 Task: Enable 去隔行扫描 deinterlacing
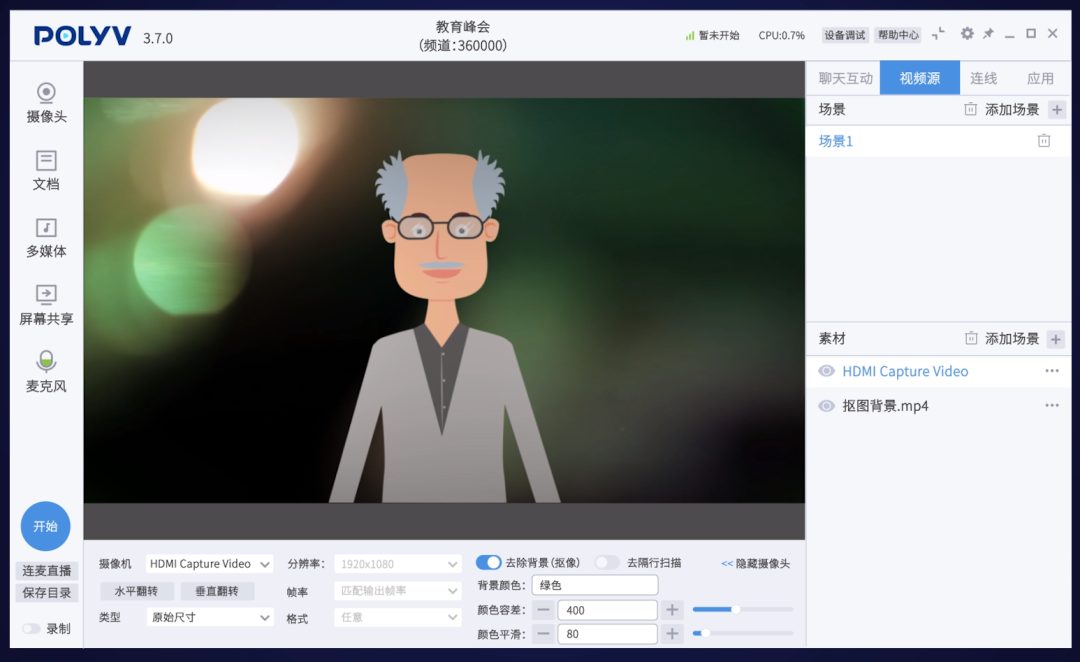(607, 562)
